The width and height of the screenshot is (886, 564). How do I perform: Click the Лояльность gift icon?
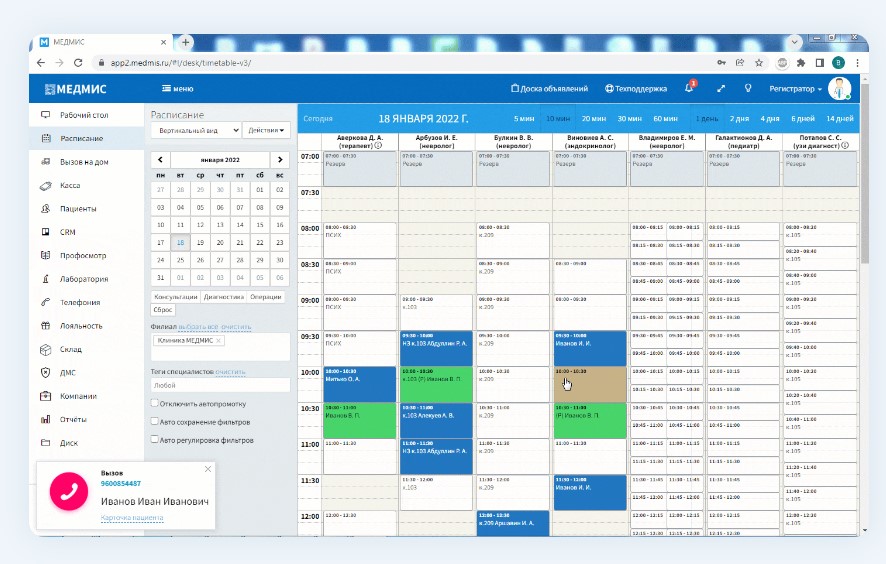(46, 326)
